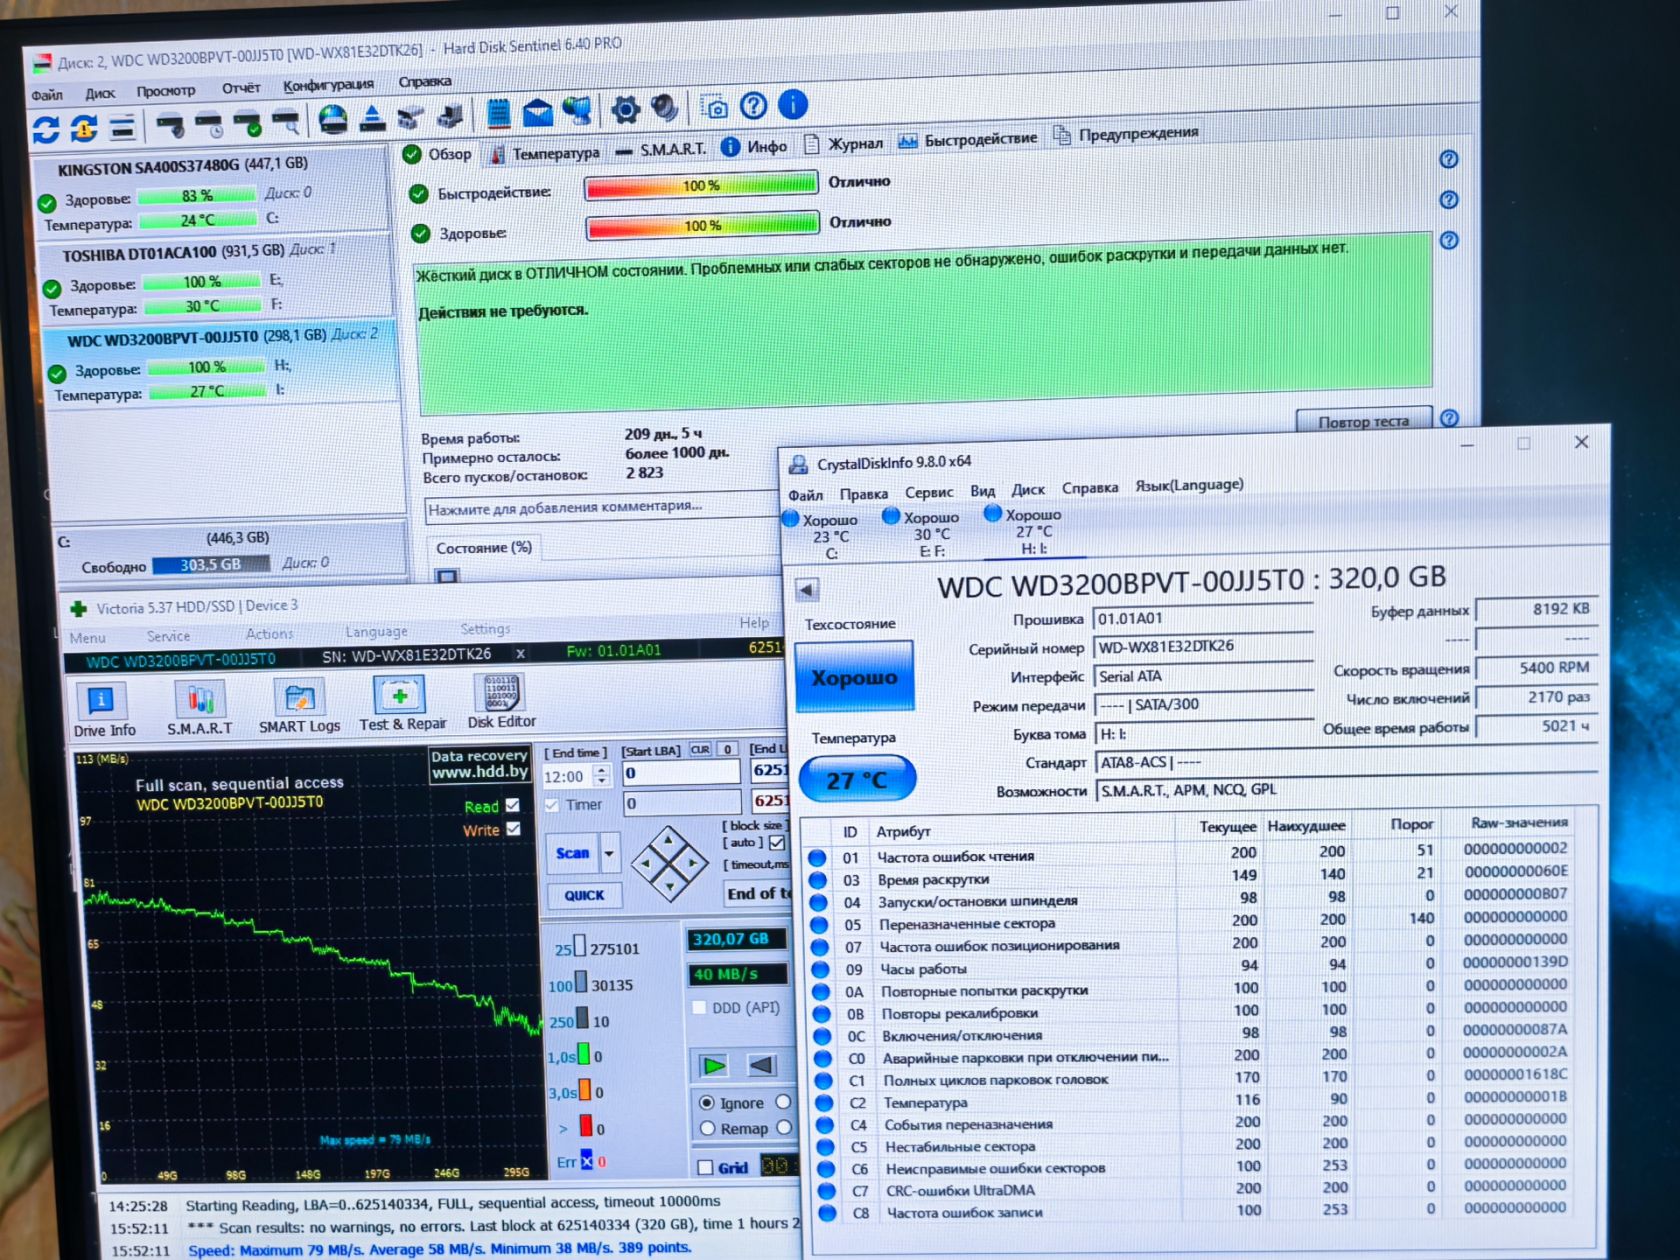
Task: Click the camera screenshot icon in Hard Disk Sentinel
Action: coord(714,107)
